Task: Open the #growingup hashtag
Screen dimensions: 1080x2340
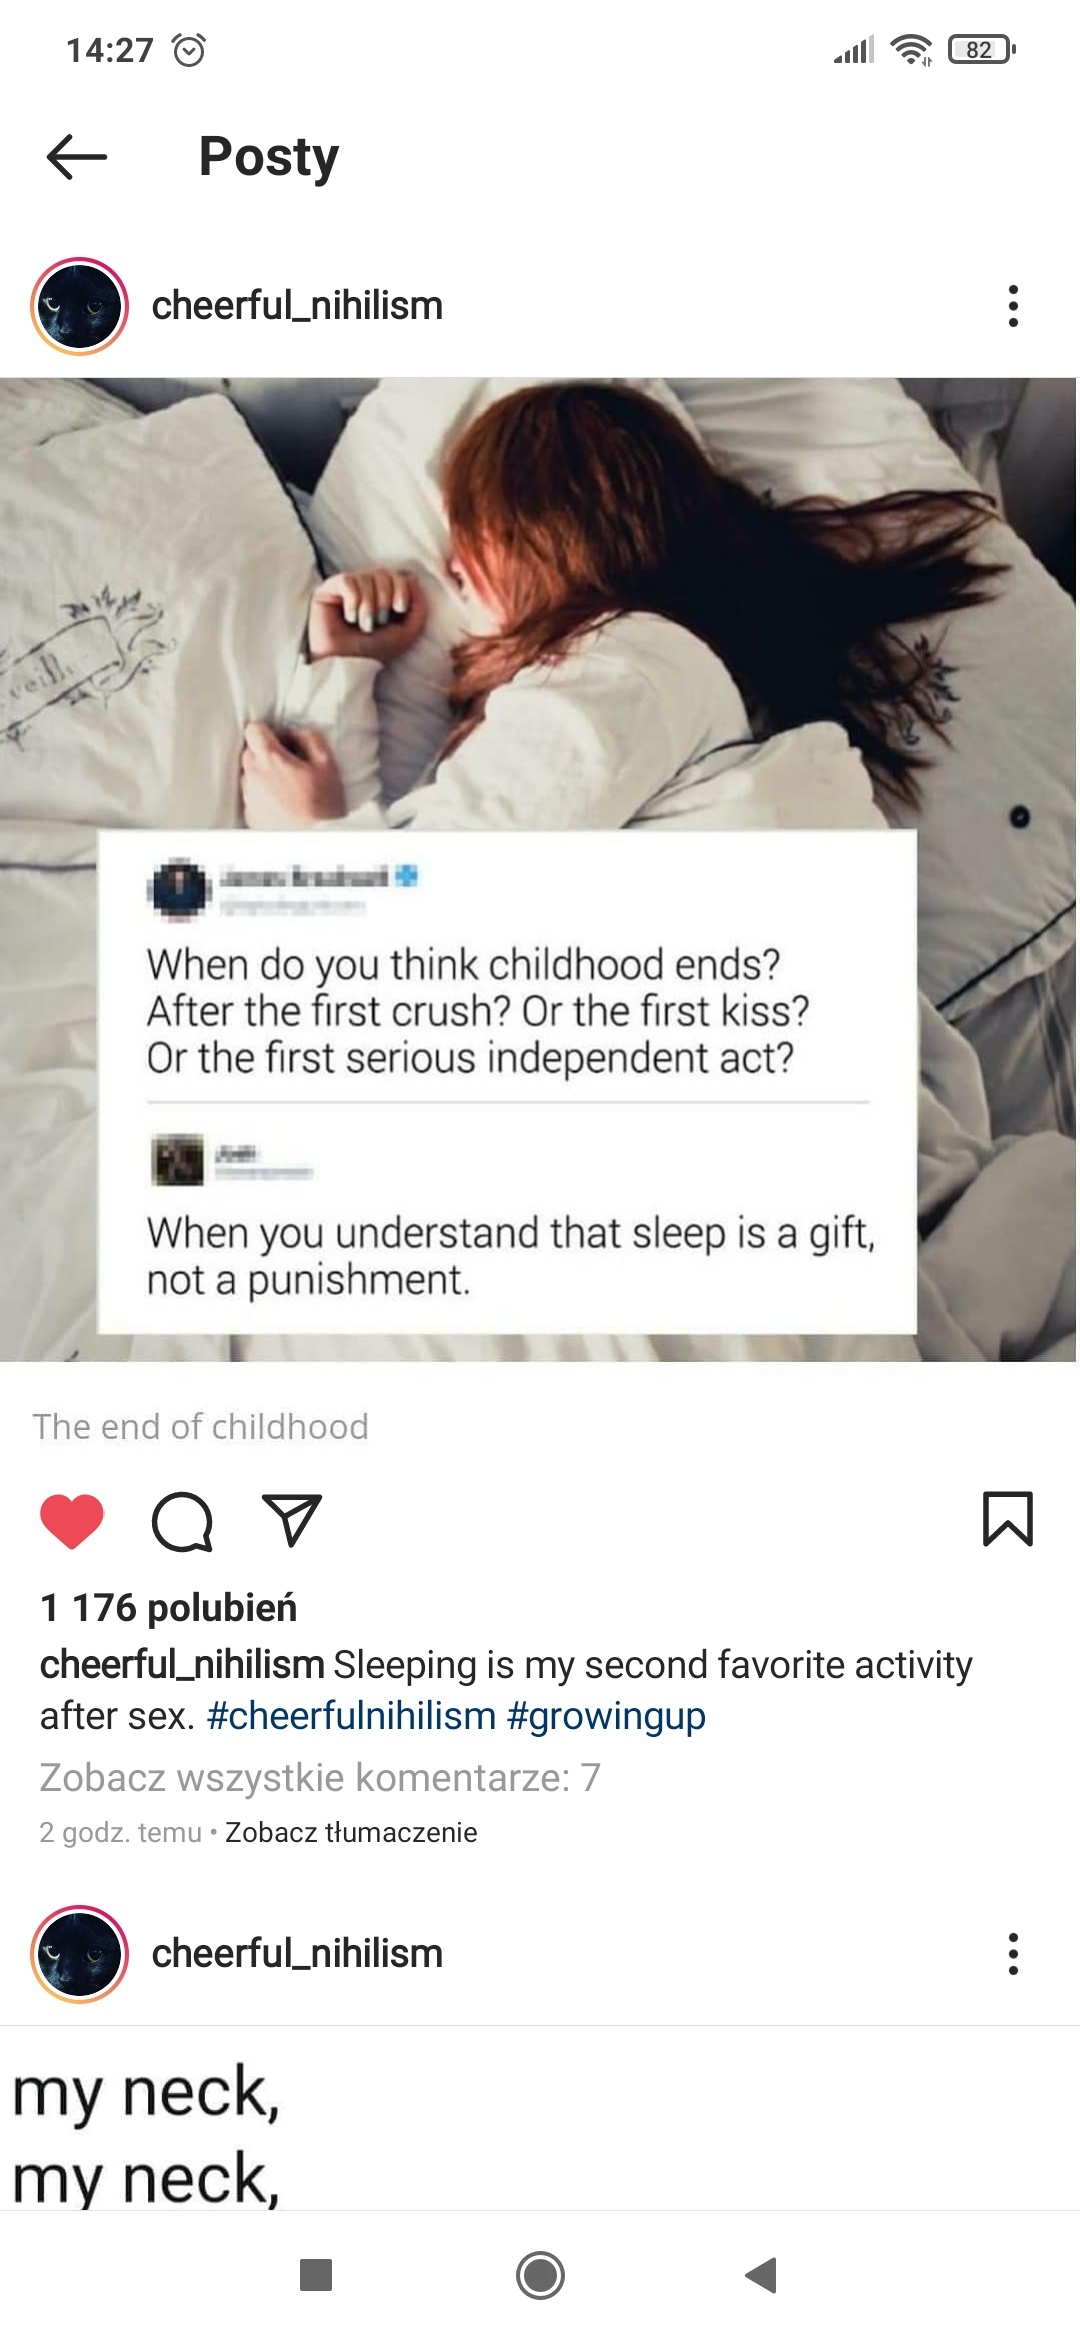Action: point(606,1716)
